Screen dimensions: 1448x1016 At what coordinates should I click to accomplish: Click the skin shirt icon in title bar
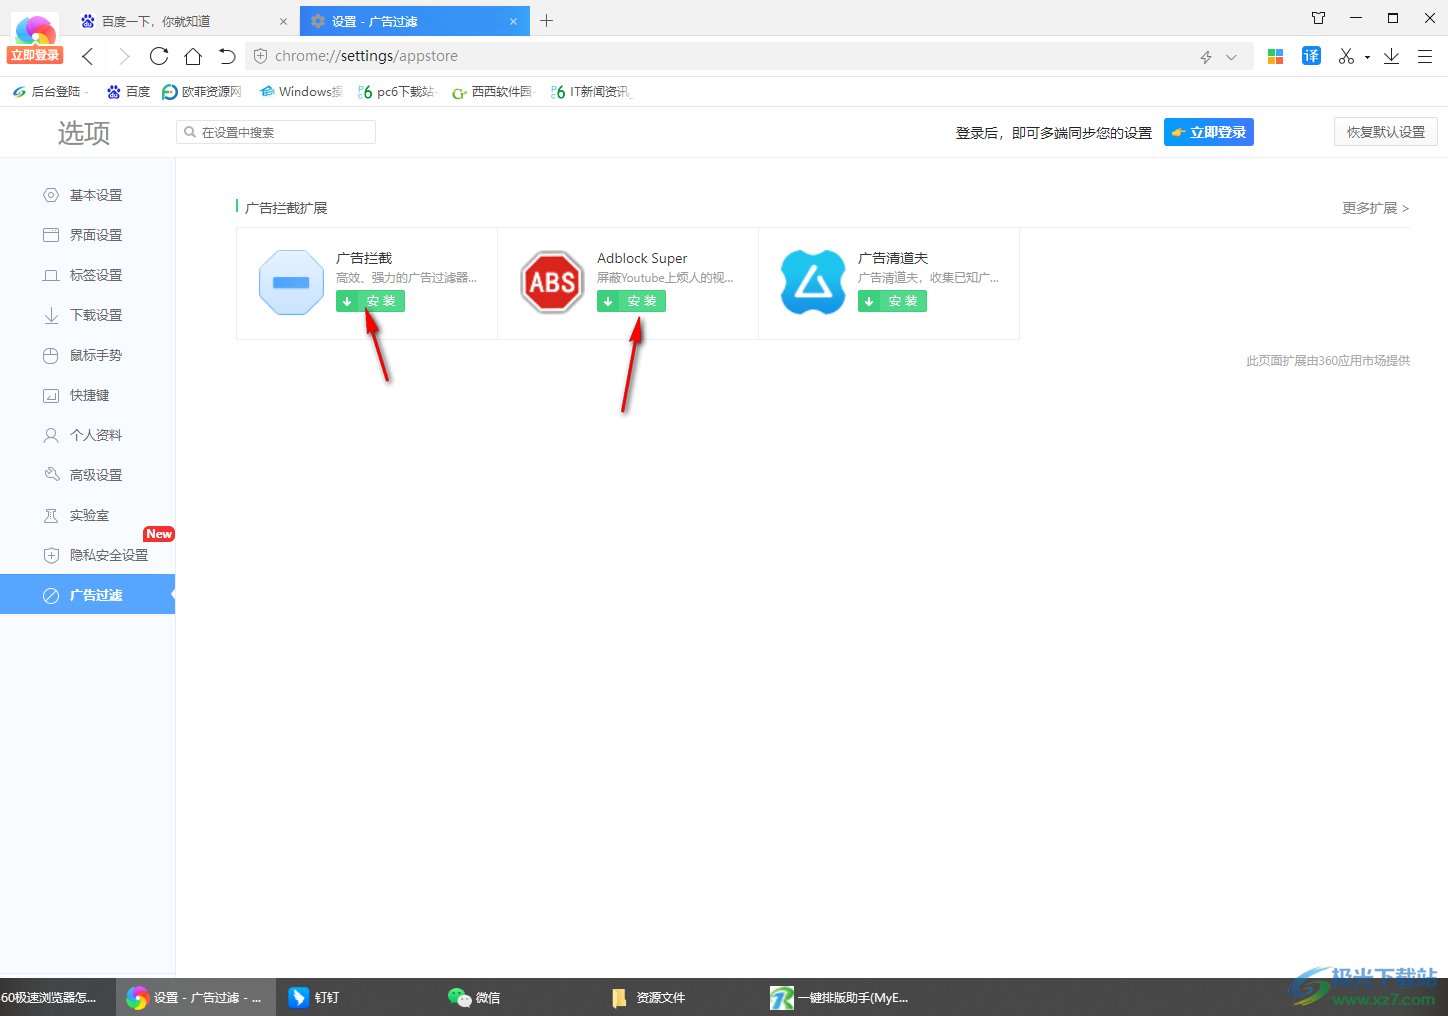click(x=1318, y=18)
